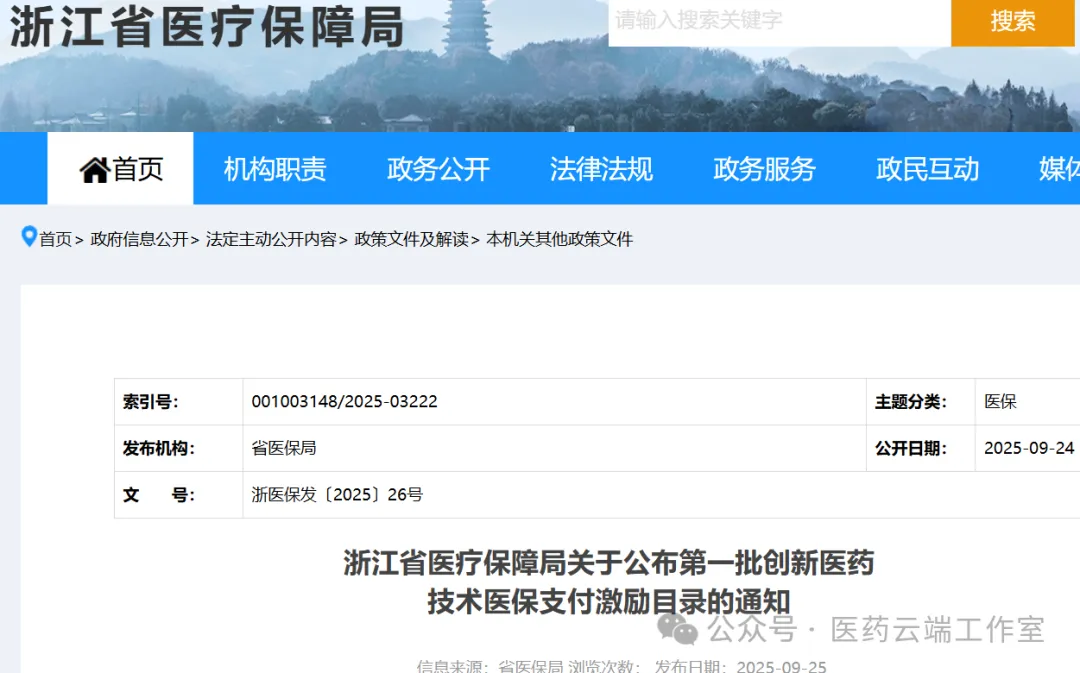Click the 浙江省医疗保障局 site title
Screen dimensions: 1080x673
207,26
